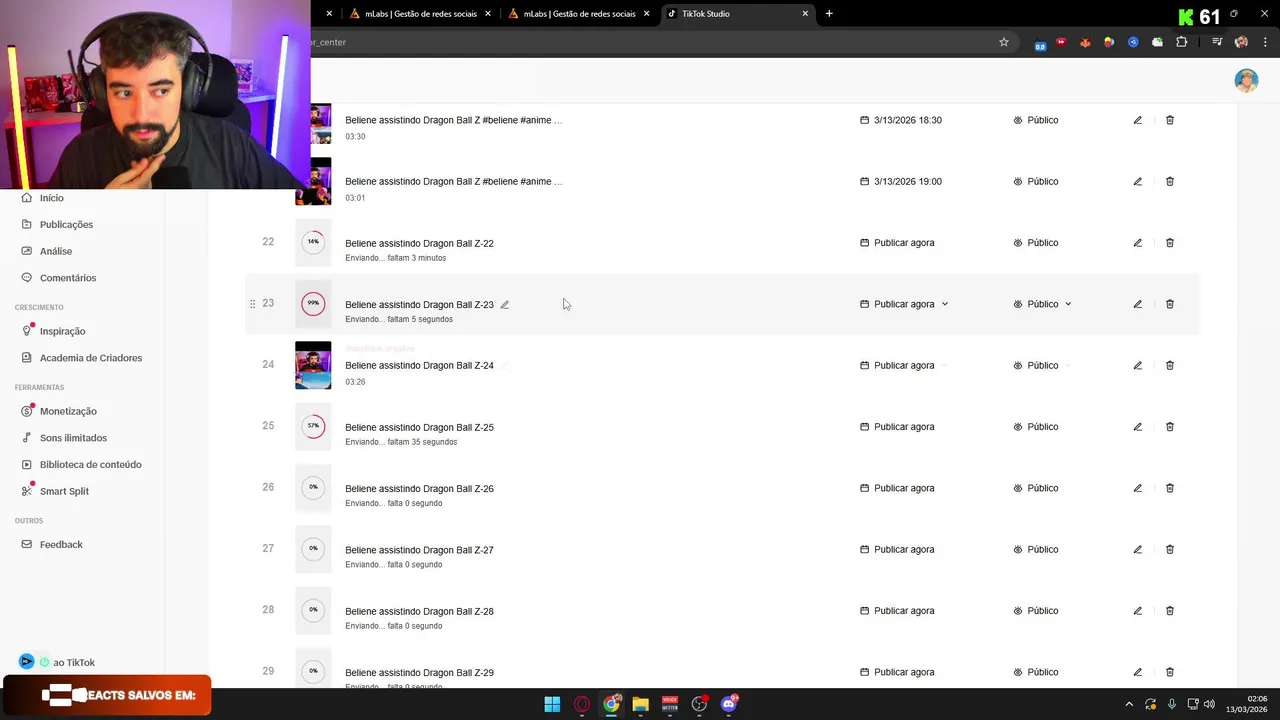This screenshot has width=1280, height=720.
Task: Click the title 'Beliene assistindo Dragon Ball Z-27'
Action: click(419, 550)
